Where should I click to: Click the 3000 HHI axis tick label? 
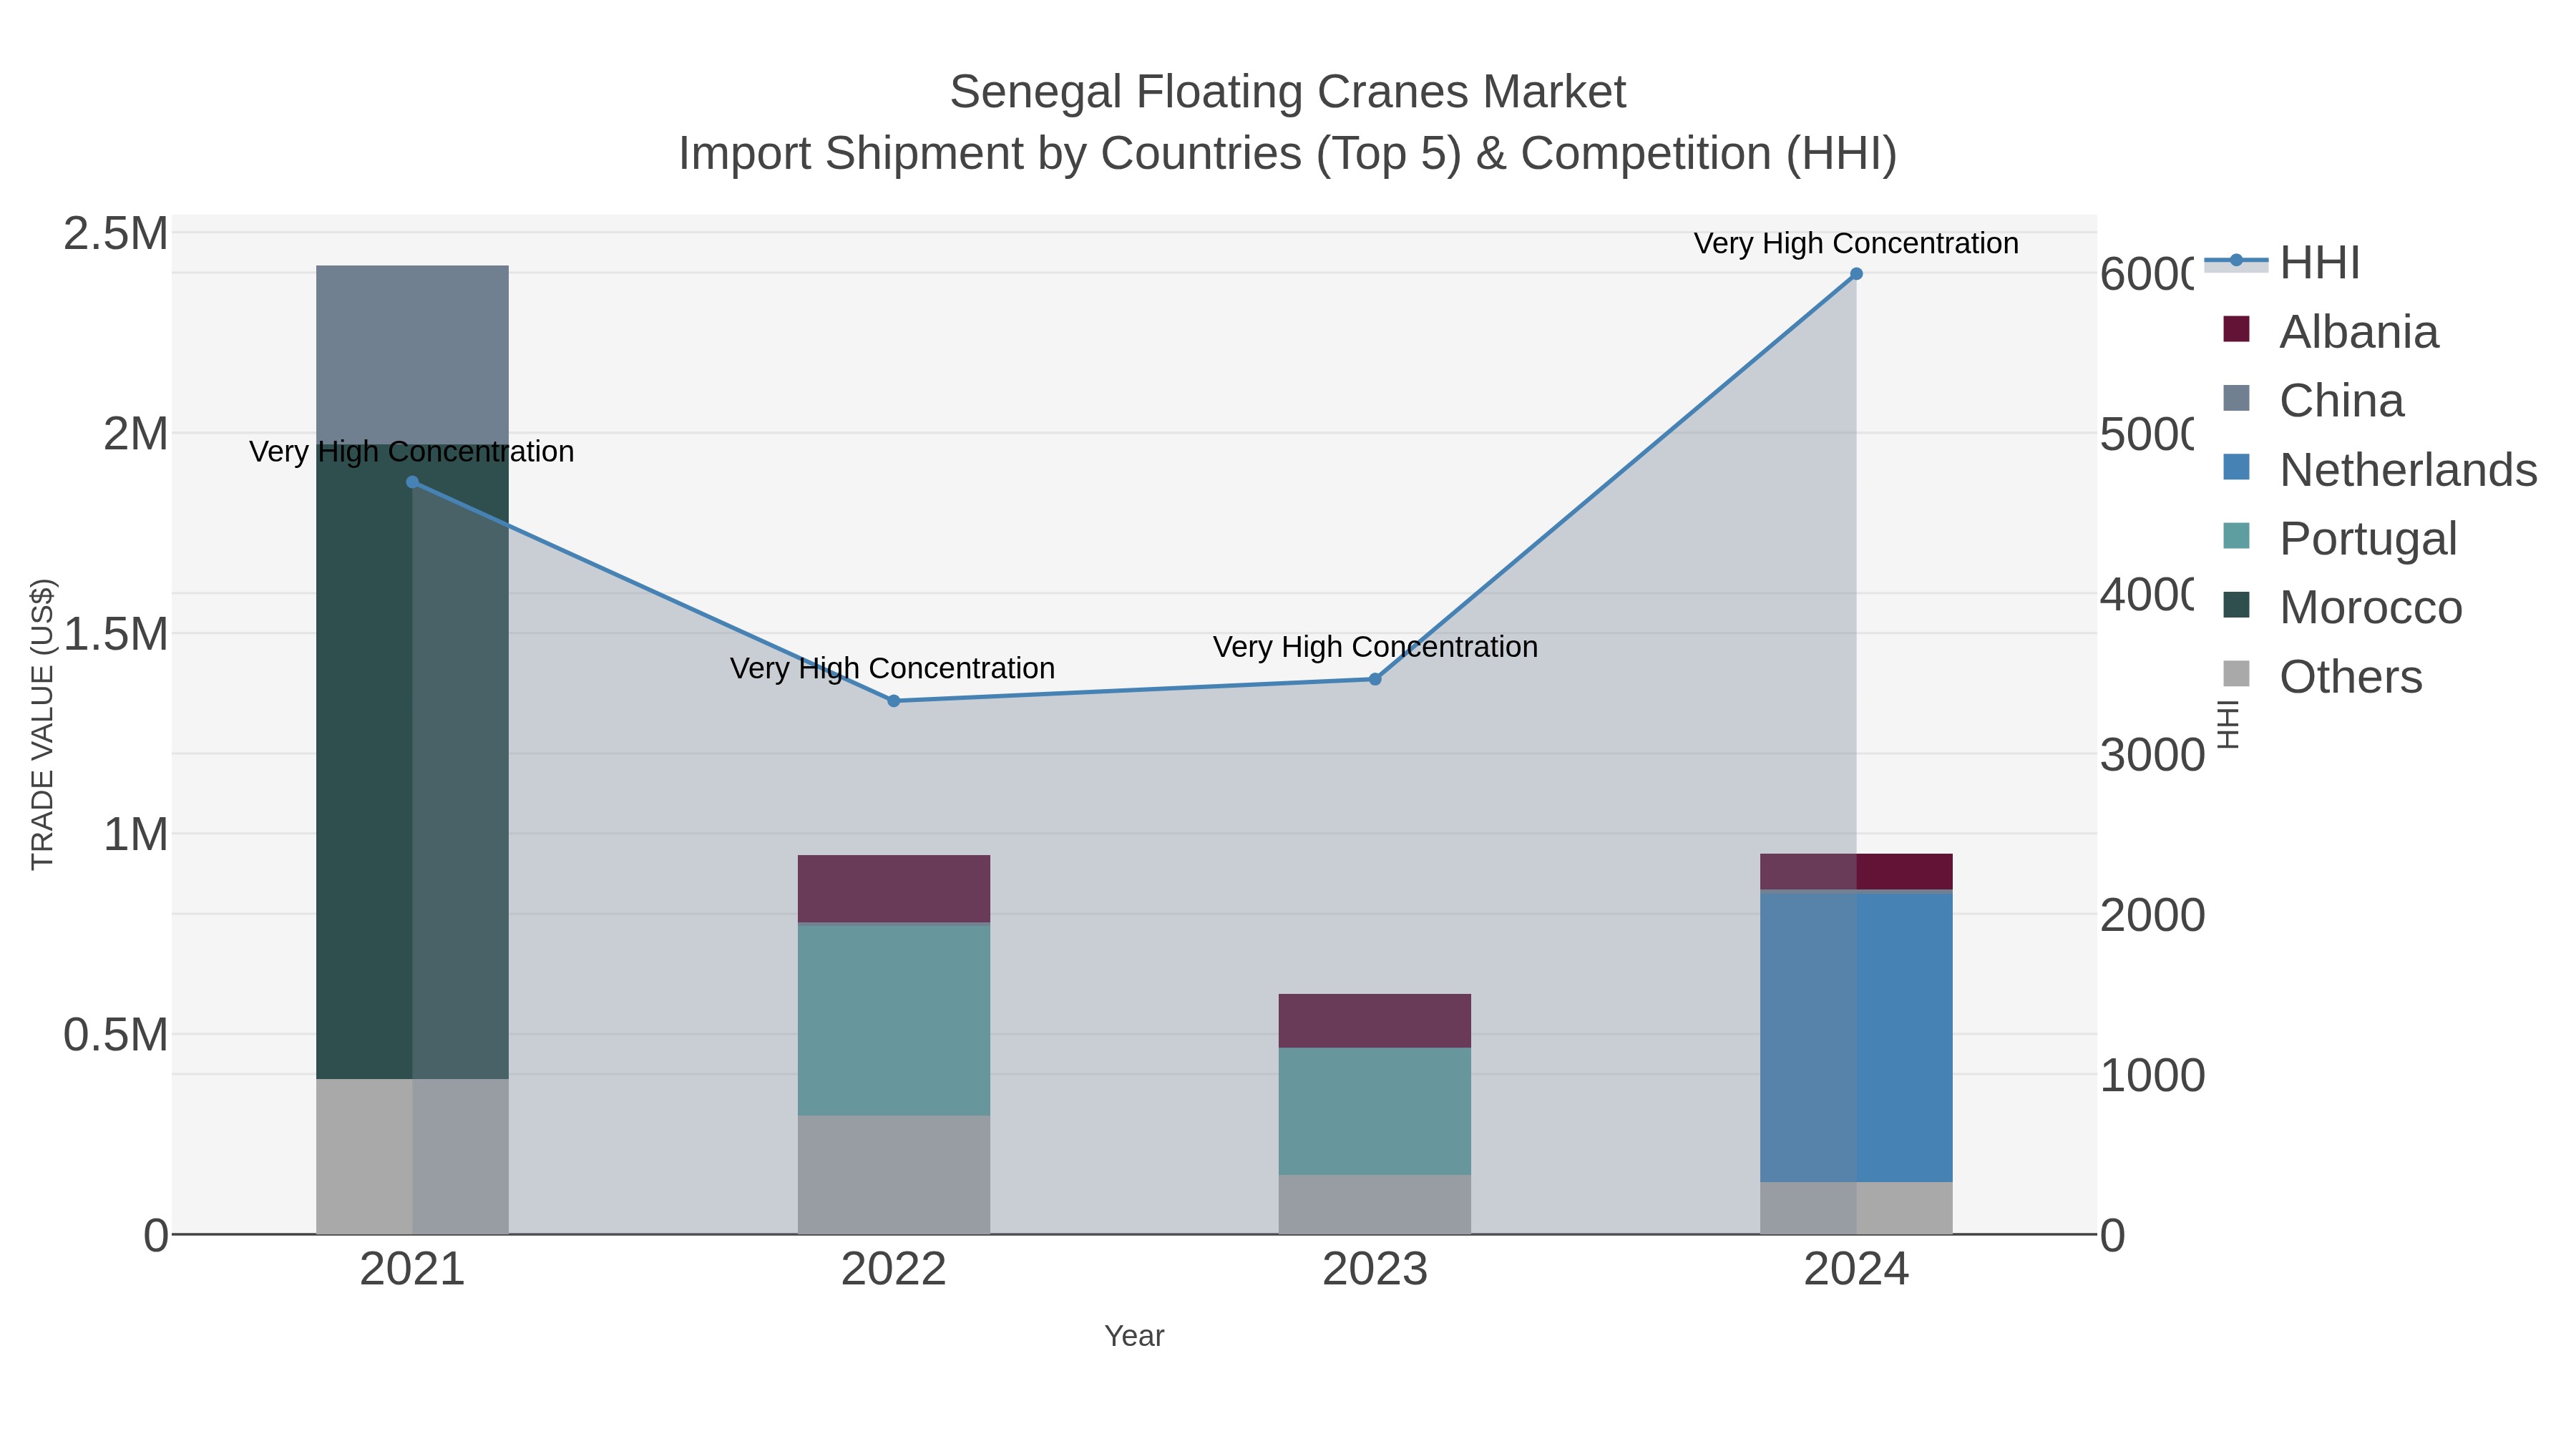[x=2152, y=755]
